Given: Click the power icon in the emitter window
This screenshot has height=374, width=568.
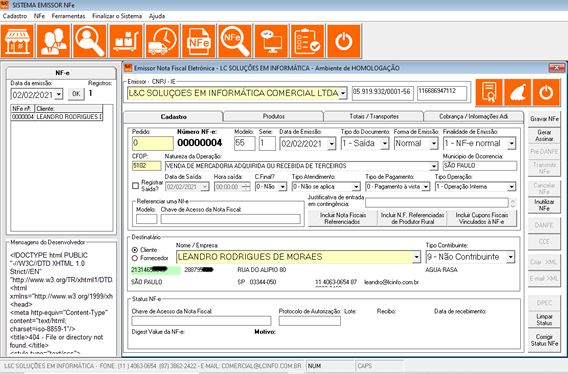Looking at the screenshot, I should pos(546,92).
